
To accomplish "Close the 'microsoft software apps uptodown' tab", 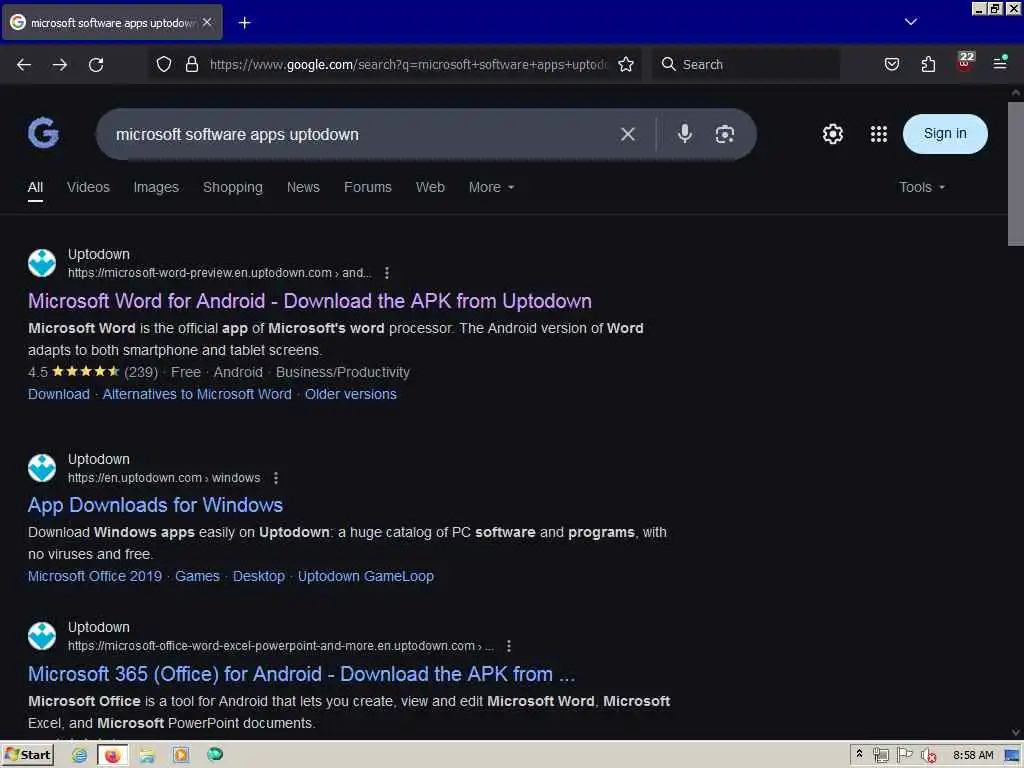I will click(207, 23).
